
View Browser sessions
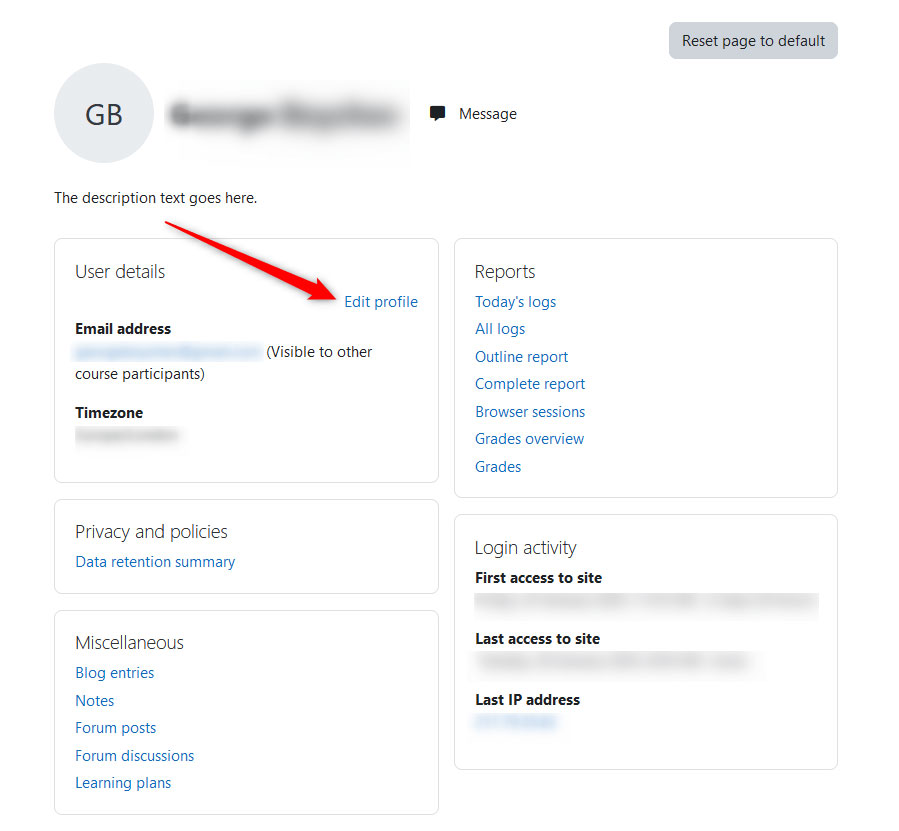pos(530,411)
